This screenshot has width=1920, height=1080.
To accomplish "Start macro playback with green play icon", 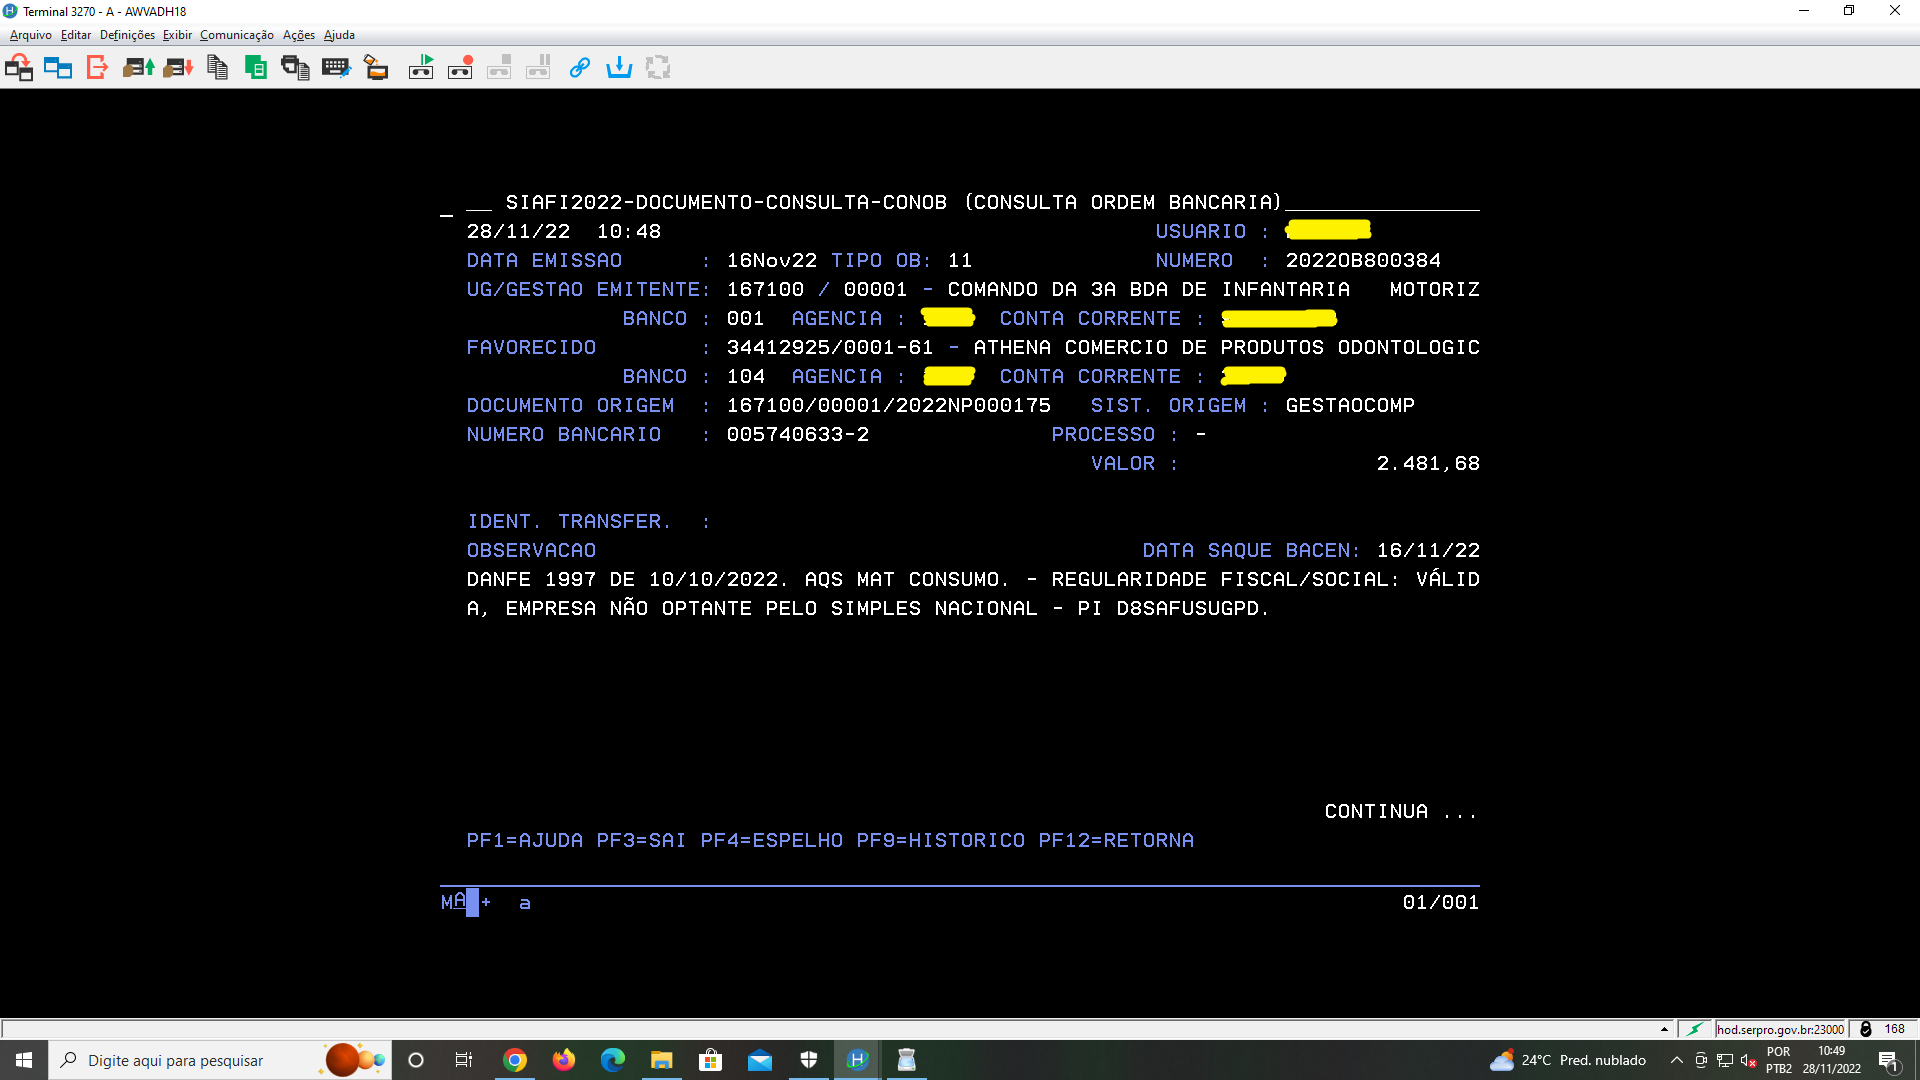I will (x=421, y=68).
